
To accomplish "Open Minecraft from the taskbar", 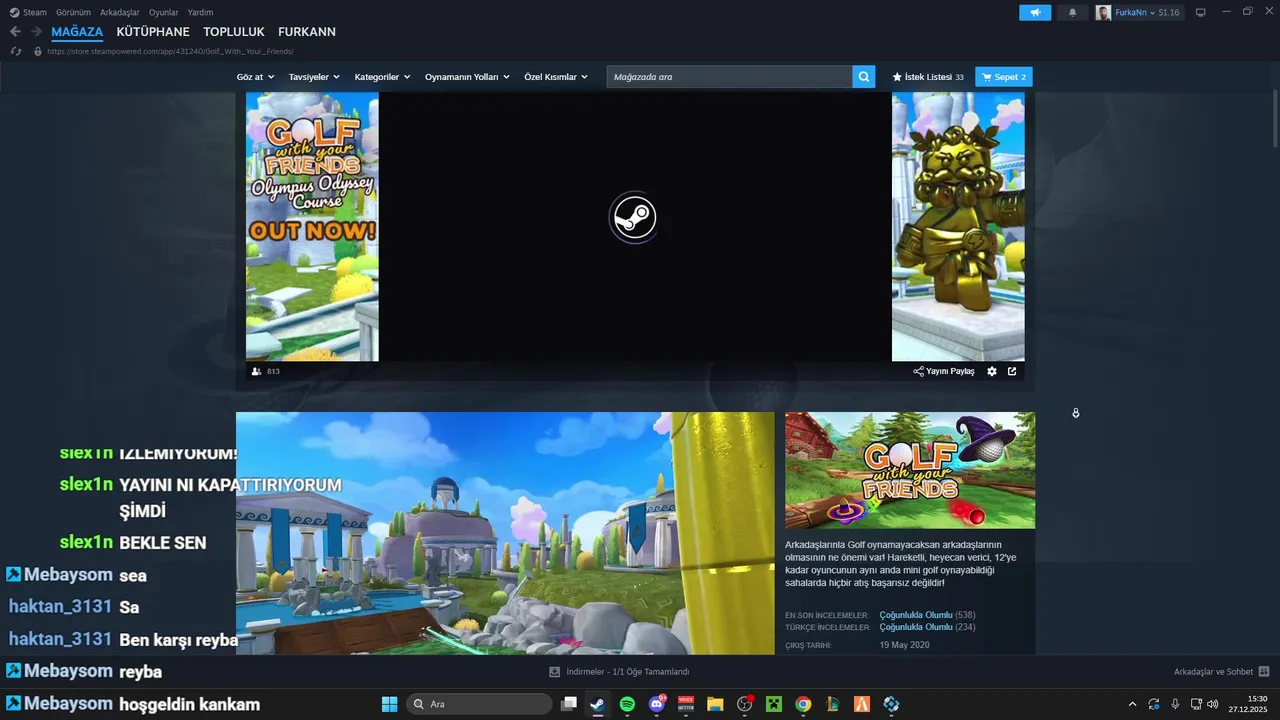I will 773,704.
